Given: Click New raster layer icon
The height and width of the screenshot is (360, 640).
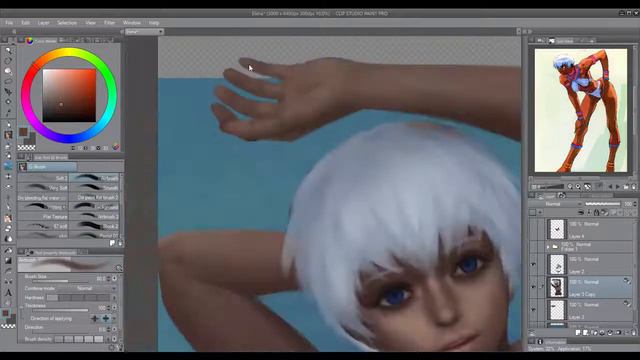Looking at the screenshot, I should click(x=578, y=333).
